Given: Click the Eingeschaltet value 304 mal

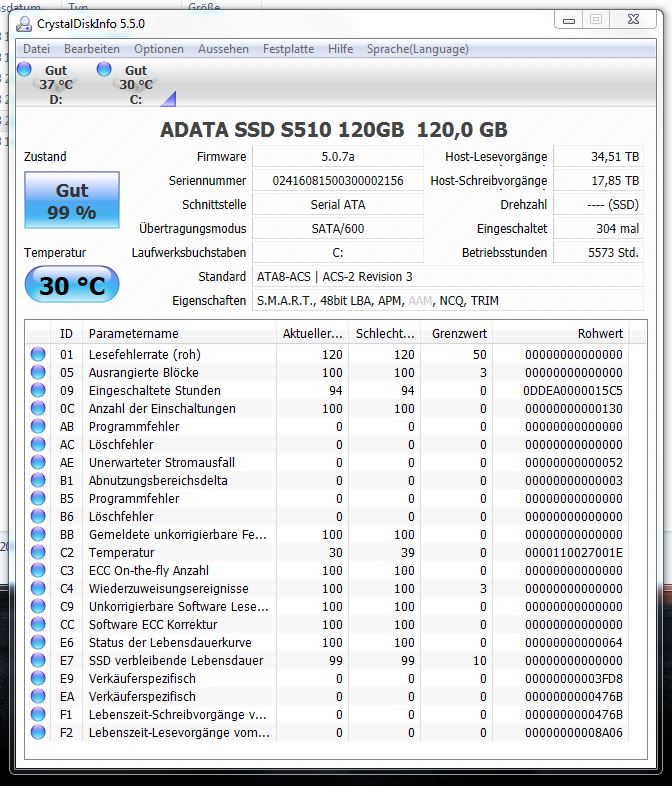Looking at the screenshot, I should pos(598,229).
